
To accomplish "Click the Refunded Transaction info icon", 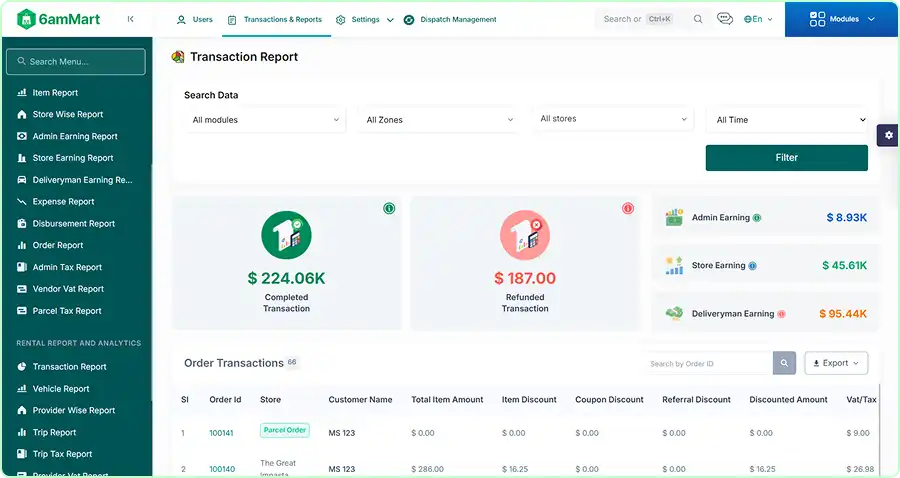I will pyautogui.click(x=628, y=208).
